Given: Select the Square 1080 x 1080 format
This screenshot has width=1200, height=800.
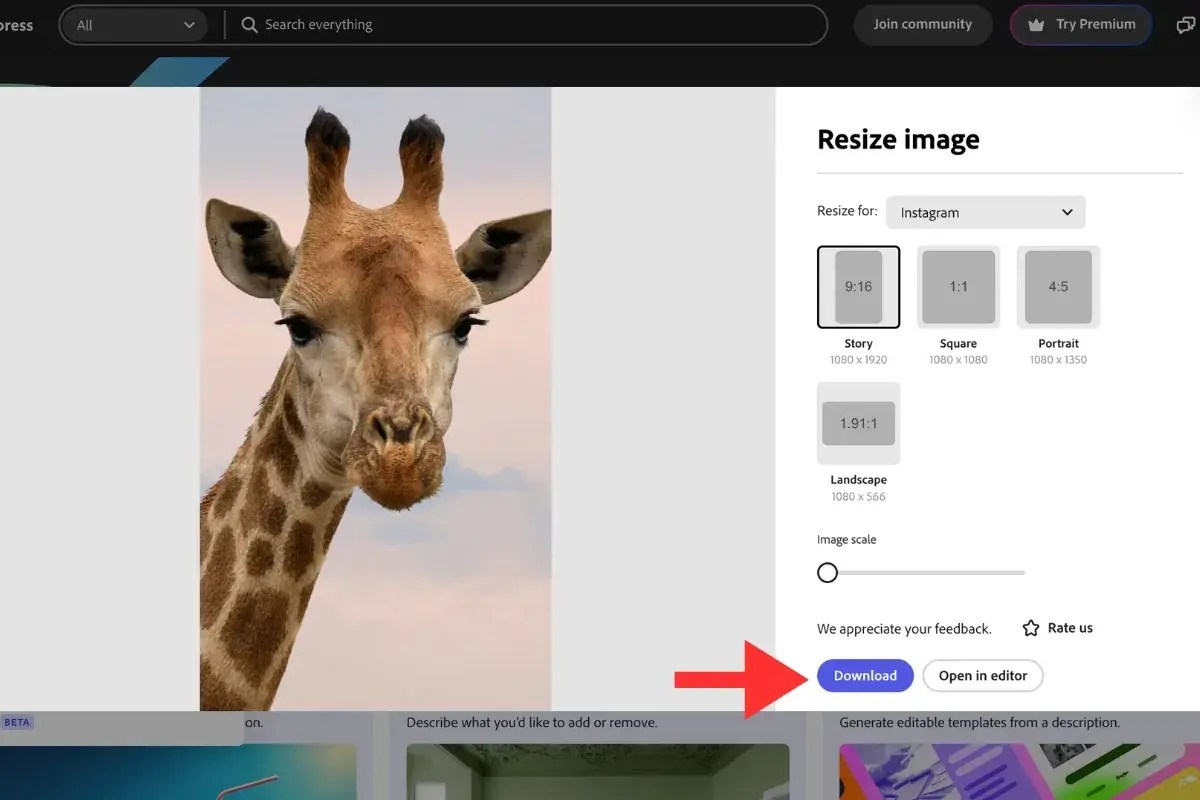Looking at the screenshot, I should tap(958, 287).
